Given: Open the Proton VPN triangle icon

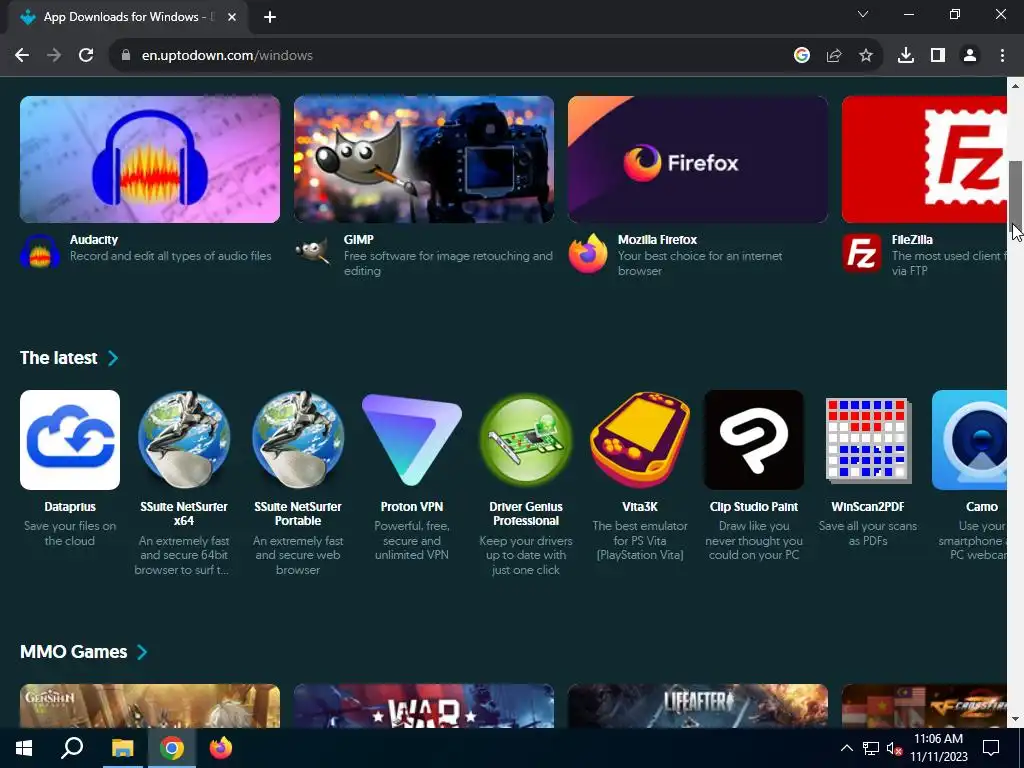Looking at the screenshot, I should (x=411, y=440).
